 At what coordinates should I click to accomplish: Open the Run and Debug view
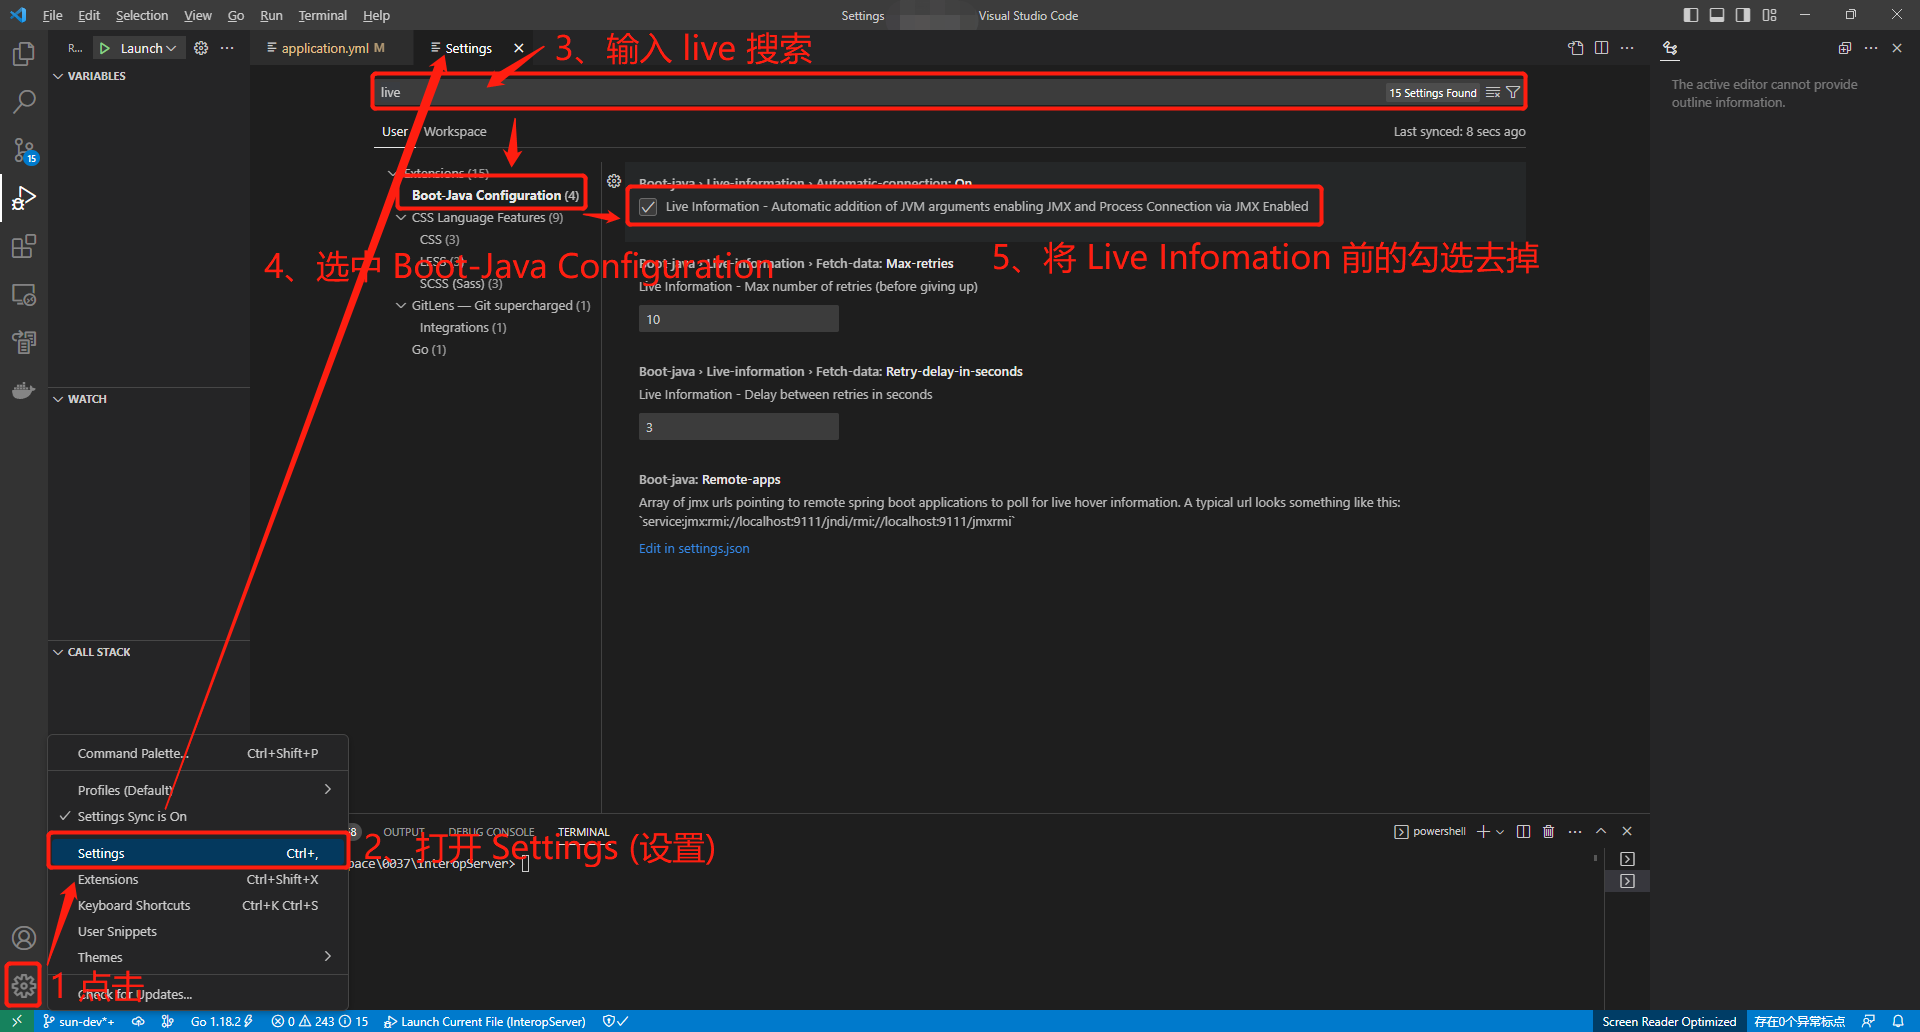24,198
